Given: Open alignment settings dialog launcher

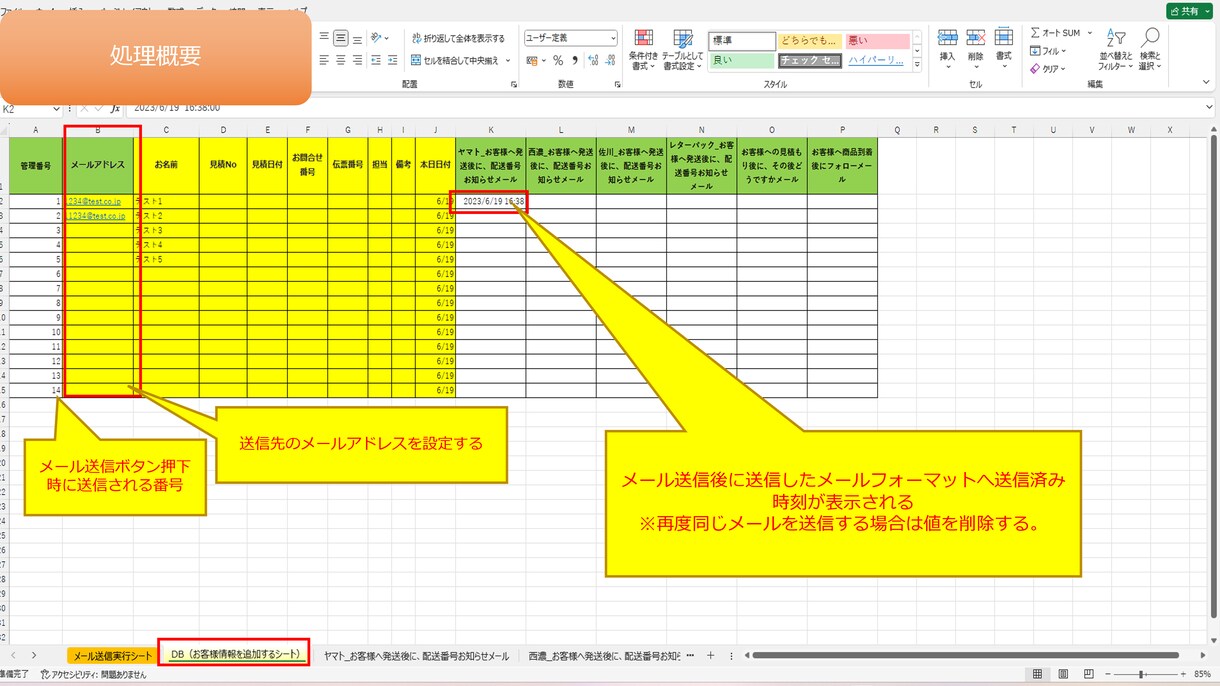Looking at the screenshot, I should pyautogui.click(x=514, y=85).
